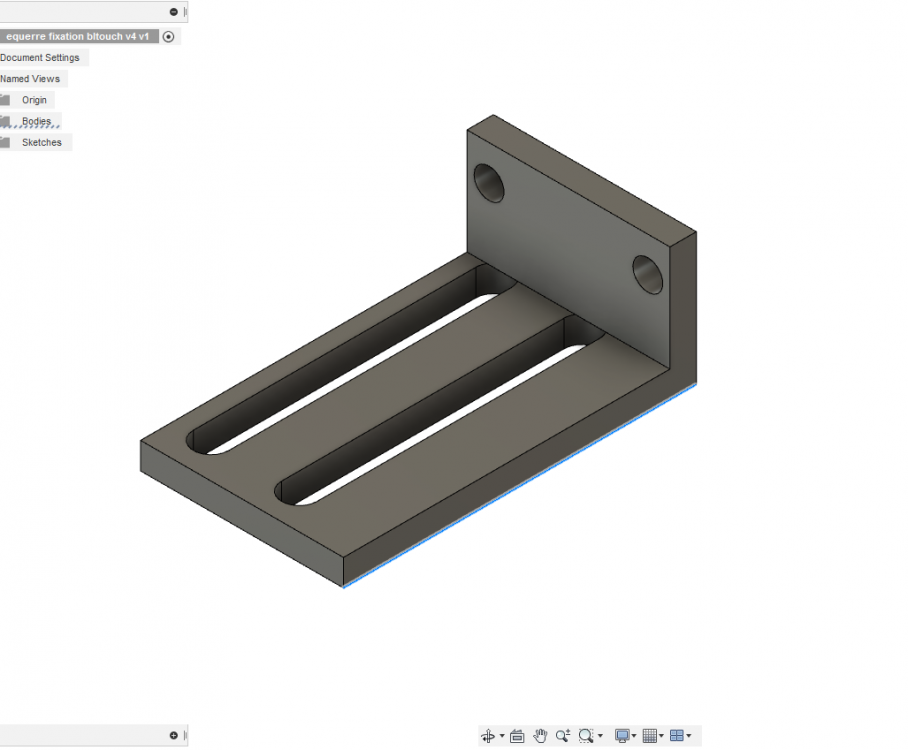This screenshot has height=750, width=908.
Task: Select the Zoom magnifier tool
Action: click(563, 736)
